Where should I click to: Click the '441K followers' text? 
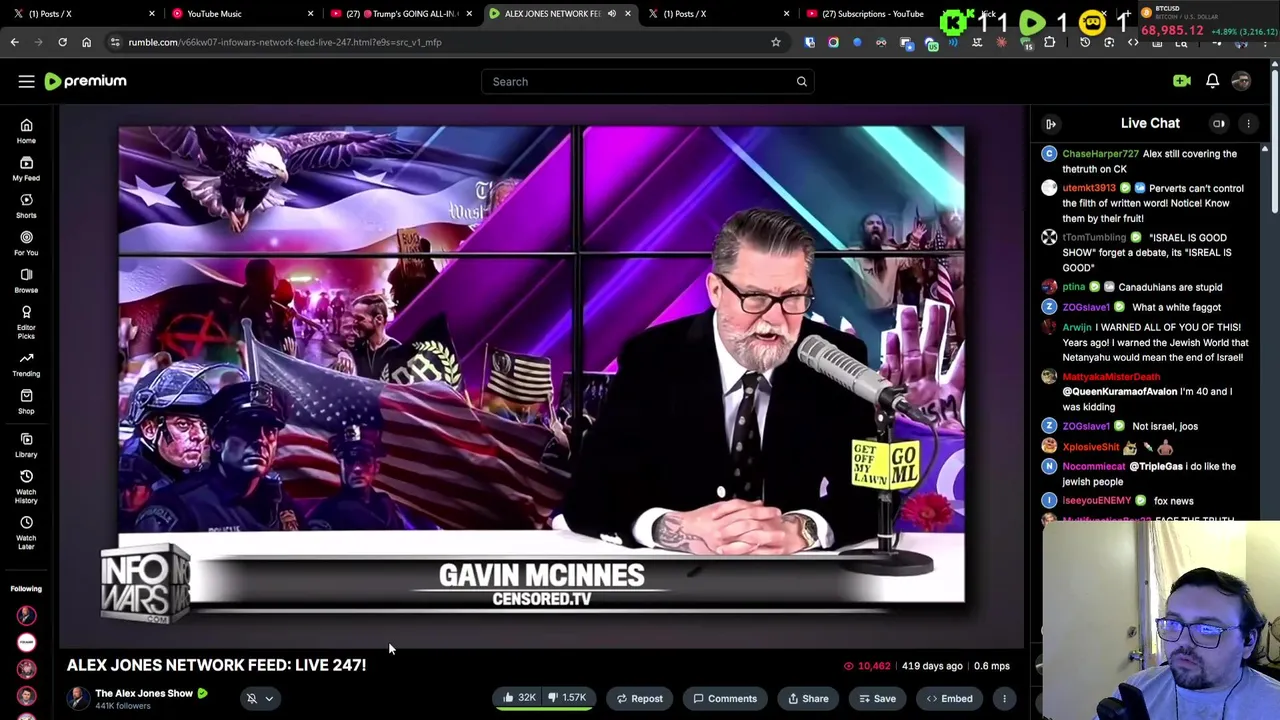tap(122, 706)
